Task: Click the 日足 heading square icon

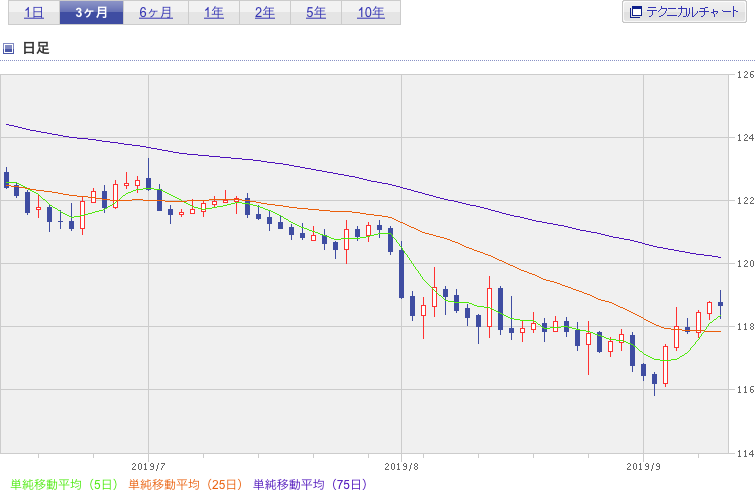Action: 8,48
